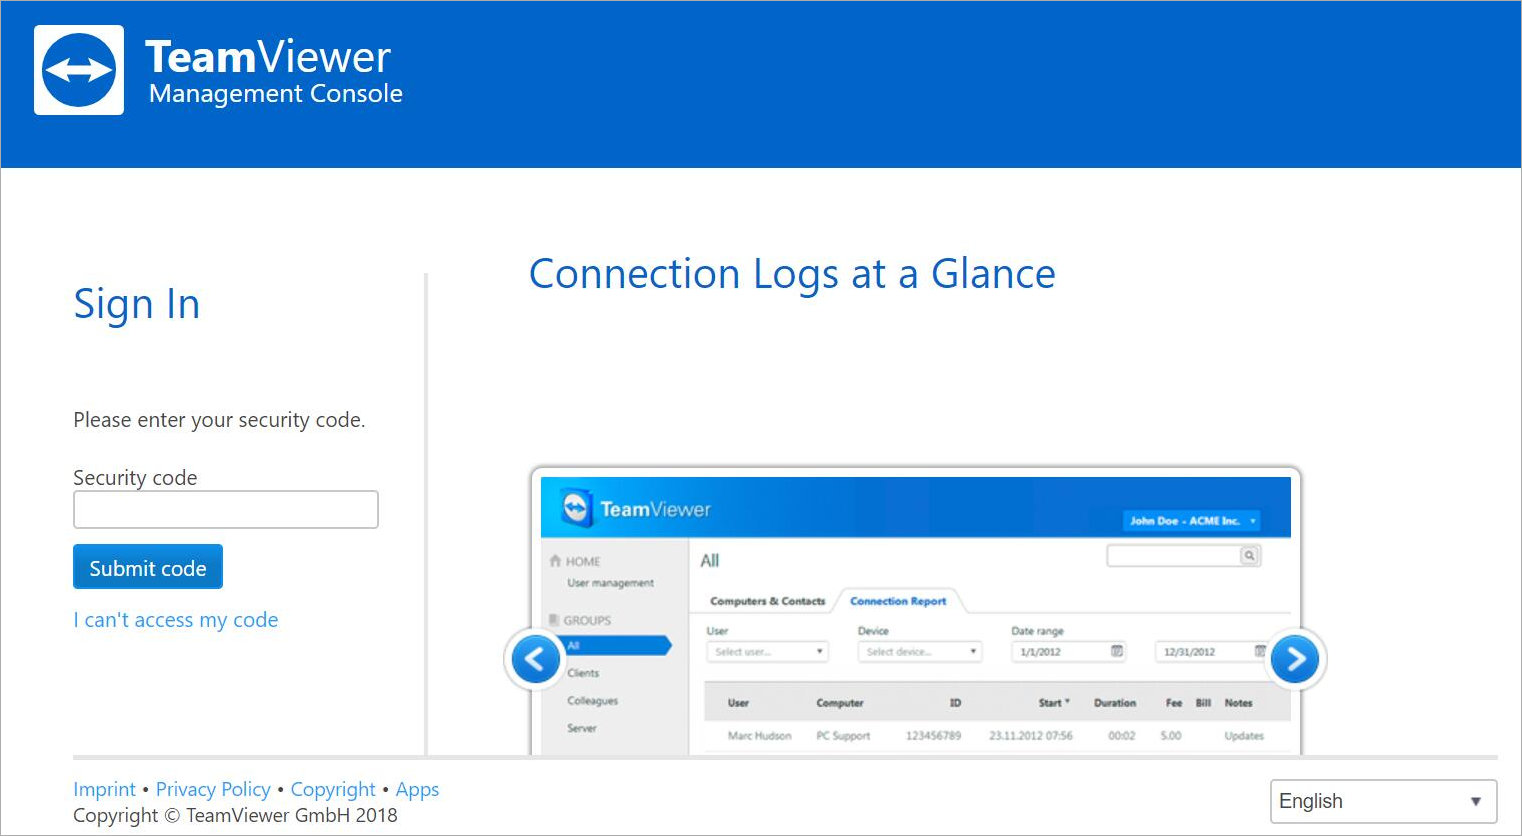Click inside the Security code input field
Viewport: 1522px width, 836px height.
[225, 509]
